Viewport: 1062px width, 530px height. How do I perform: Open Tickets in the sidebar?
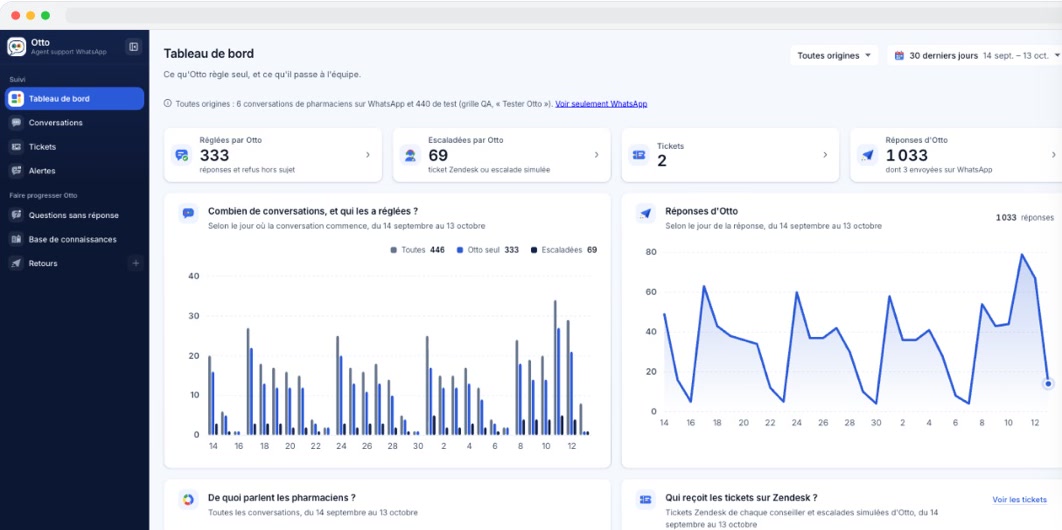click(75, 147)
